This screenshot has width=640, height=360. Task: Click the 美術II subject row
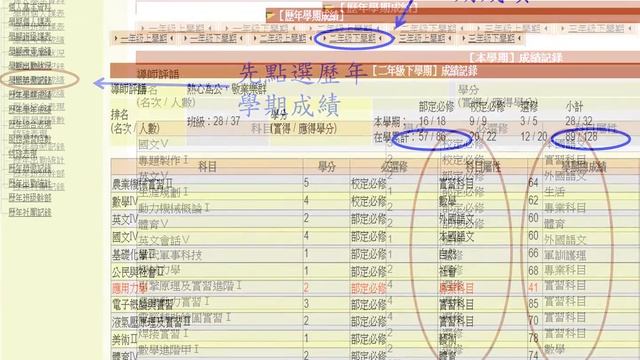coord(375,338)
